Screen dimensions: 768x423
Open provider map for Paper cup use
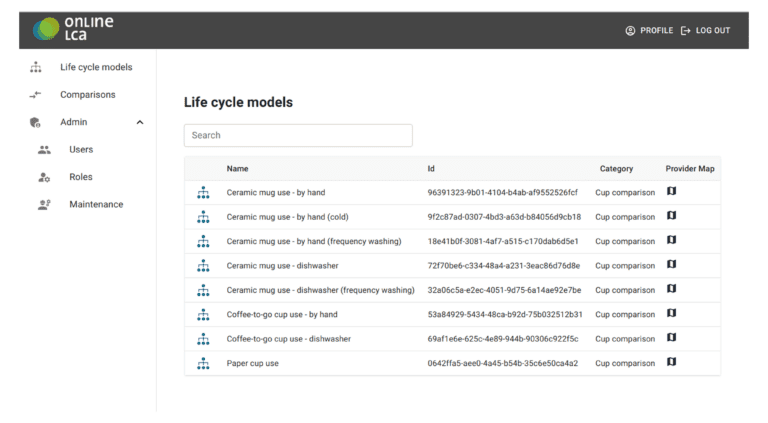click(x=672, y=362)
